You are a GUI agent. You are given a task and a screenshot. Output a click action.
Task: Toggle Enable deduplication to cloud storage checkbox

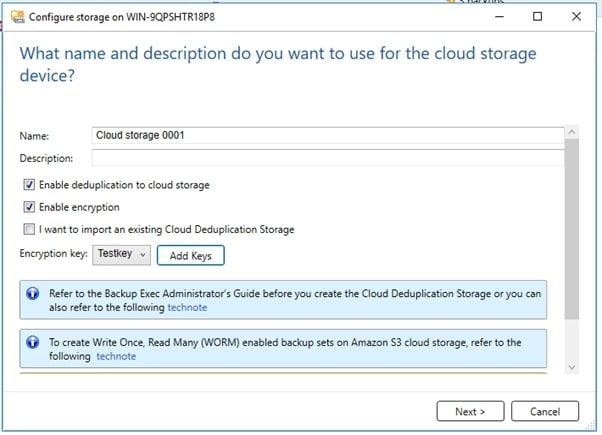point(28,185)
